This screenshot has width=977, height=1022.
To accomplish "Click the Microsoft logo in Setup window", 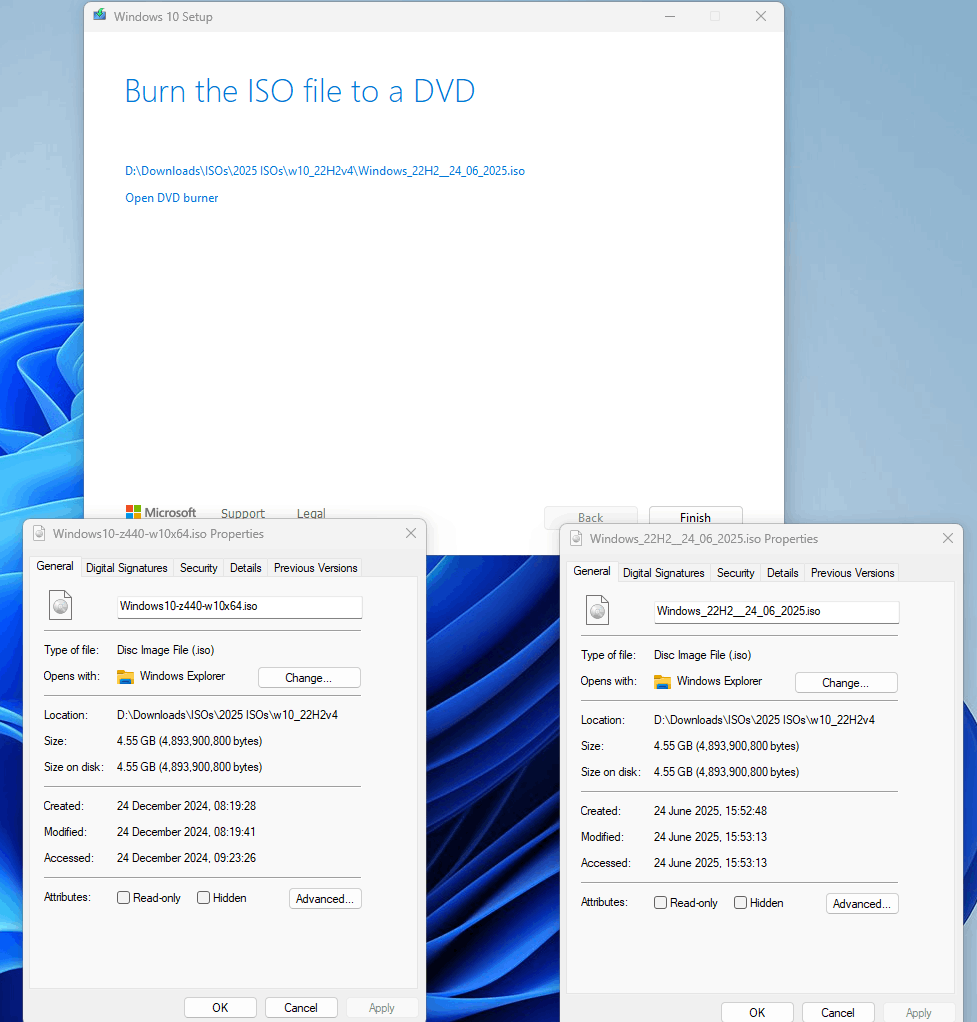I will click(161, 512).
